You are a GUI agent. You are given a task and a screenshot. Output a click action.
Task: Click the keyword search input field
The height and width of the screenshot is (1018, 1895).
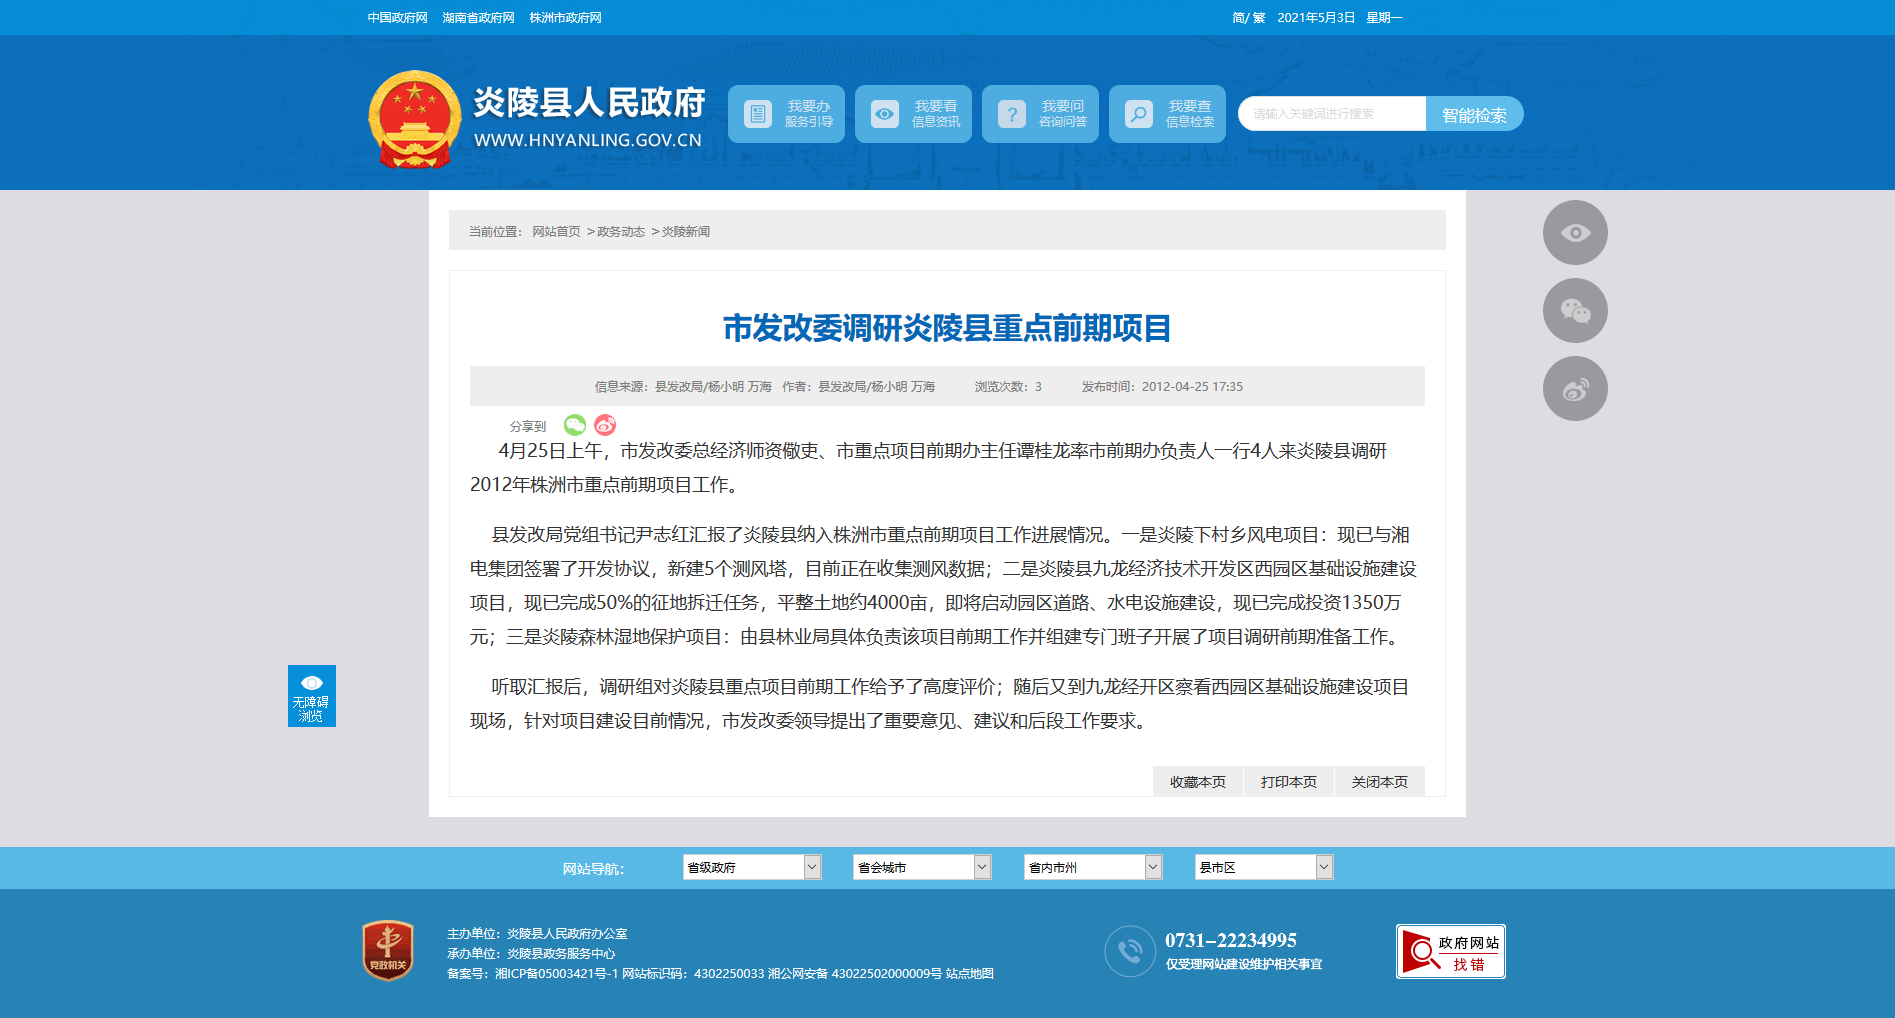click(1332, 114)
